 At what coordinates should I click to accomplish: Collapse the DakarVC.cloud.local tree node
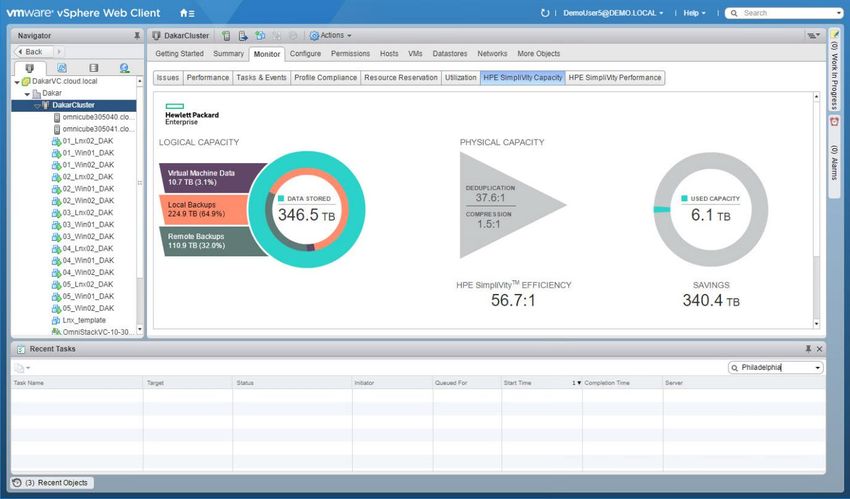(17, 82)
